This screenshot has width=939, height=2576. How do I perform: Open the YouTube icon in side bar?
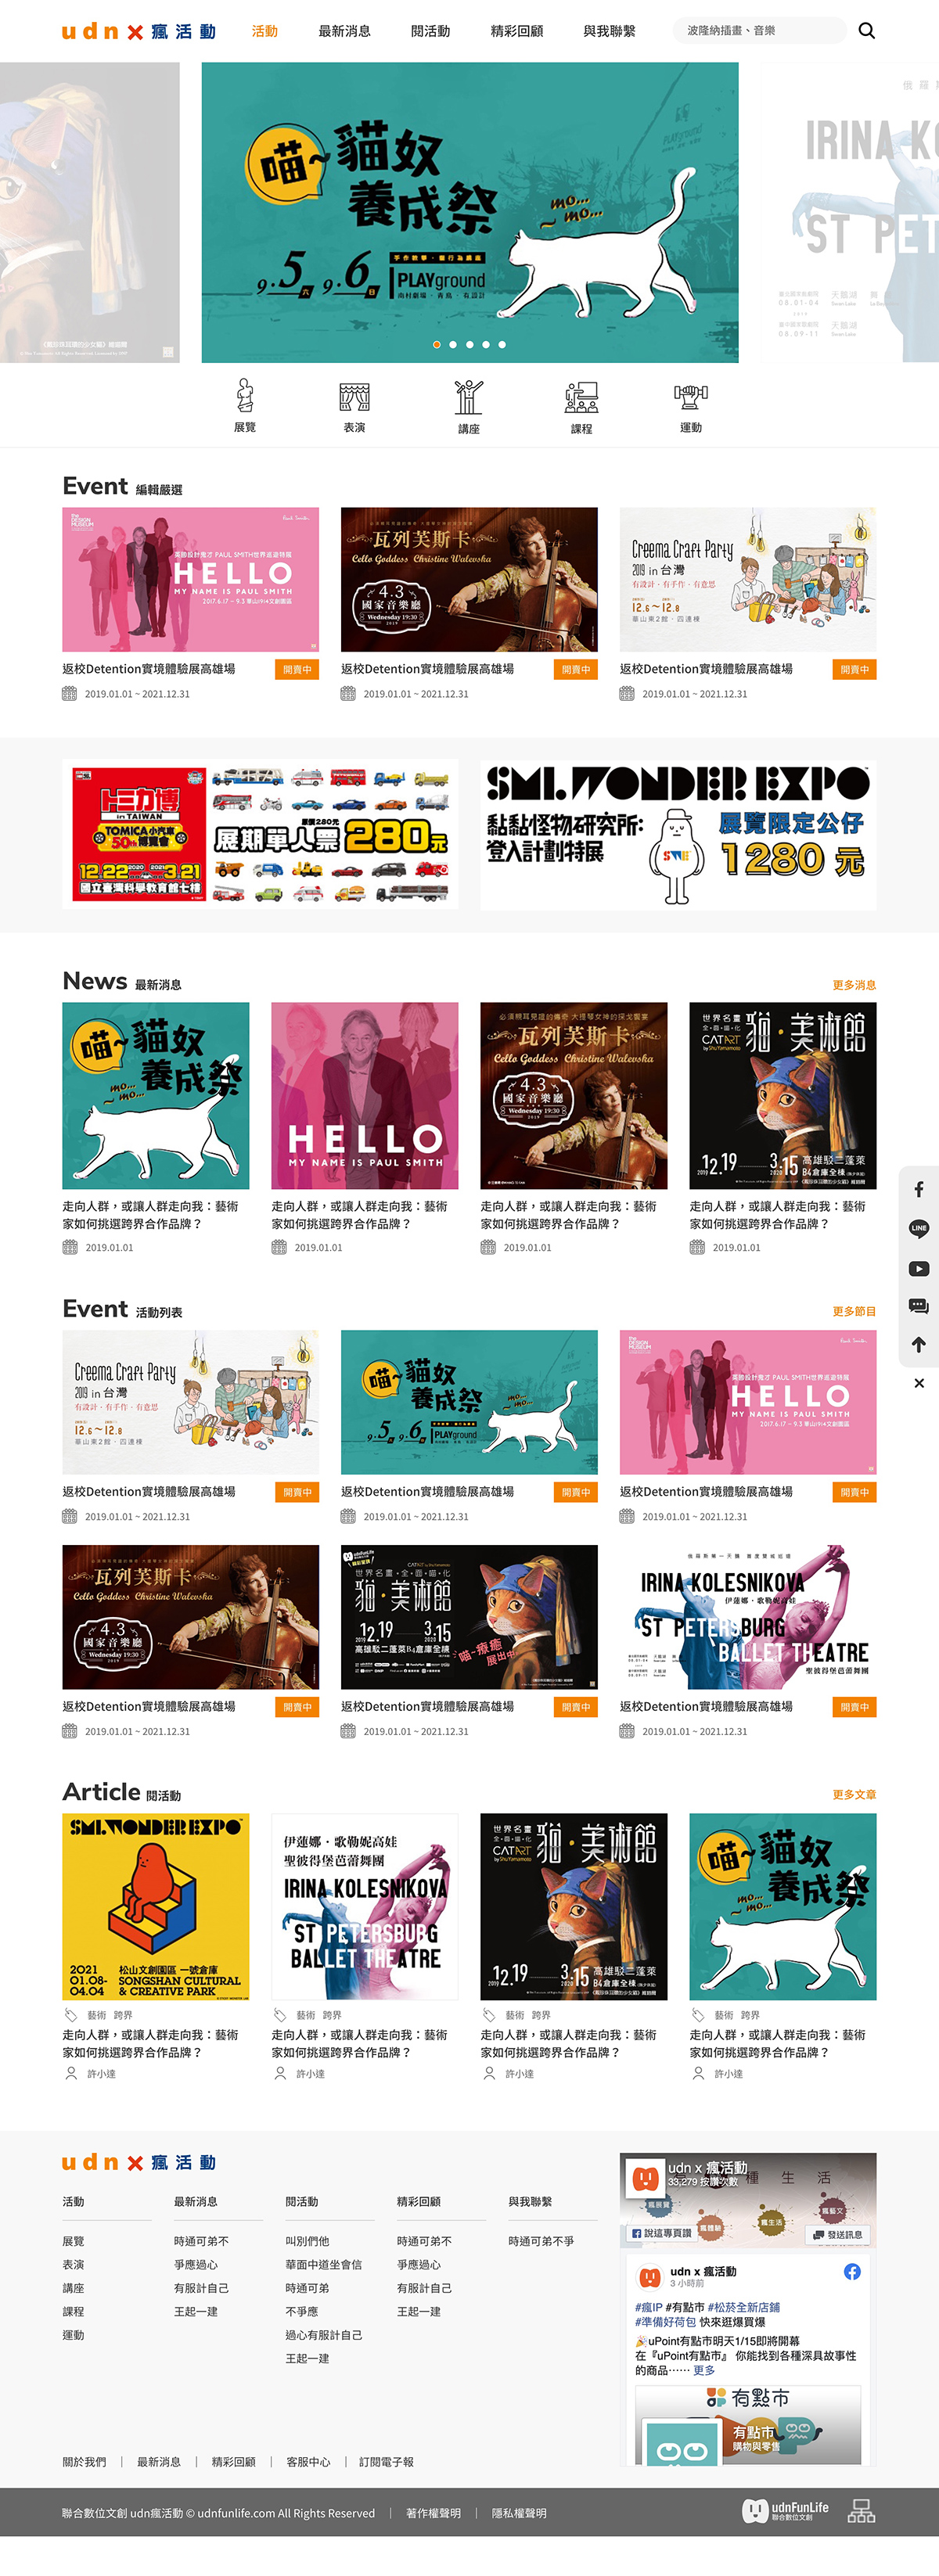tap(918, 1268)
